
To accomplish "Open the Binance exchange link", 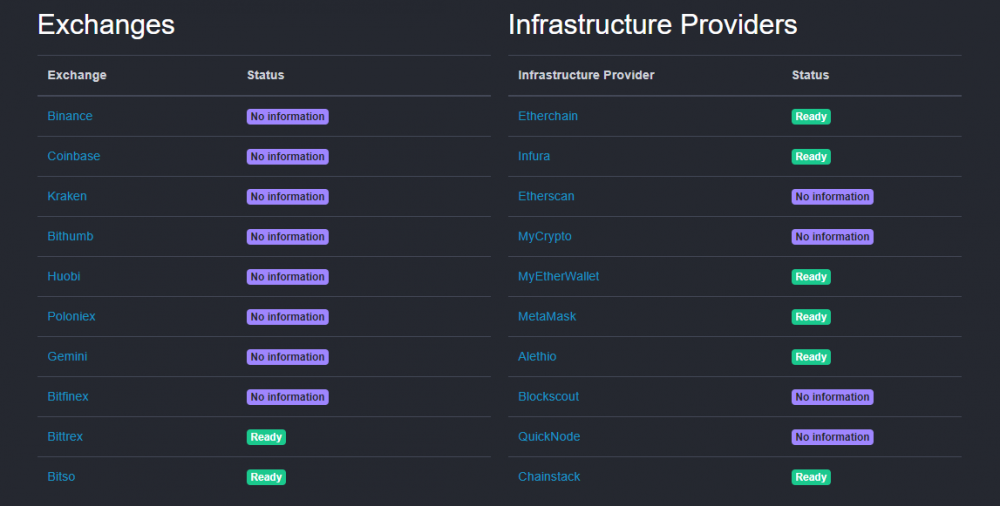I will pyautogui.click(x=70, y=116).
